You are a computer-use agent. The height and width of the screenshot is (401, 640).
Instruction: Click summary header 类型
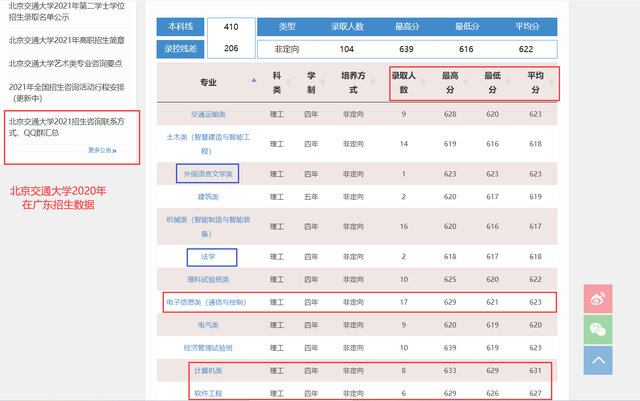287,27
